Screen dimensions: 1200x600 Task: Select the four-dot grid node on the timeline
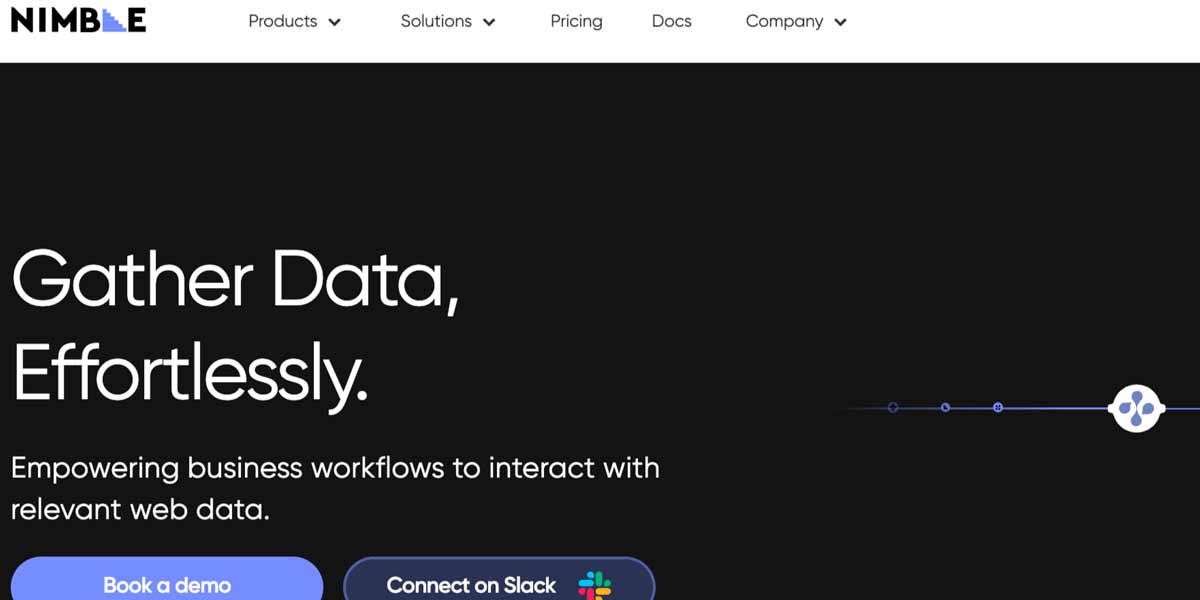coord(997,408)
